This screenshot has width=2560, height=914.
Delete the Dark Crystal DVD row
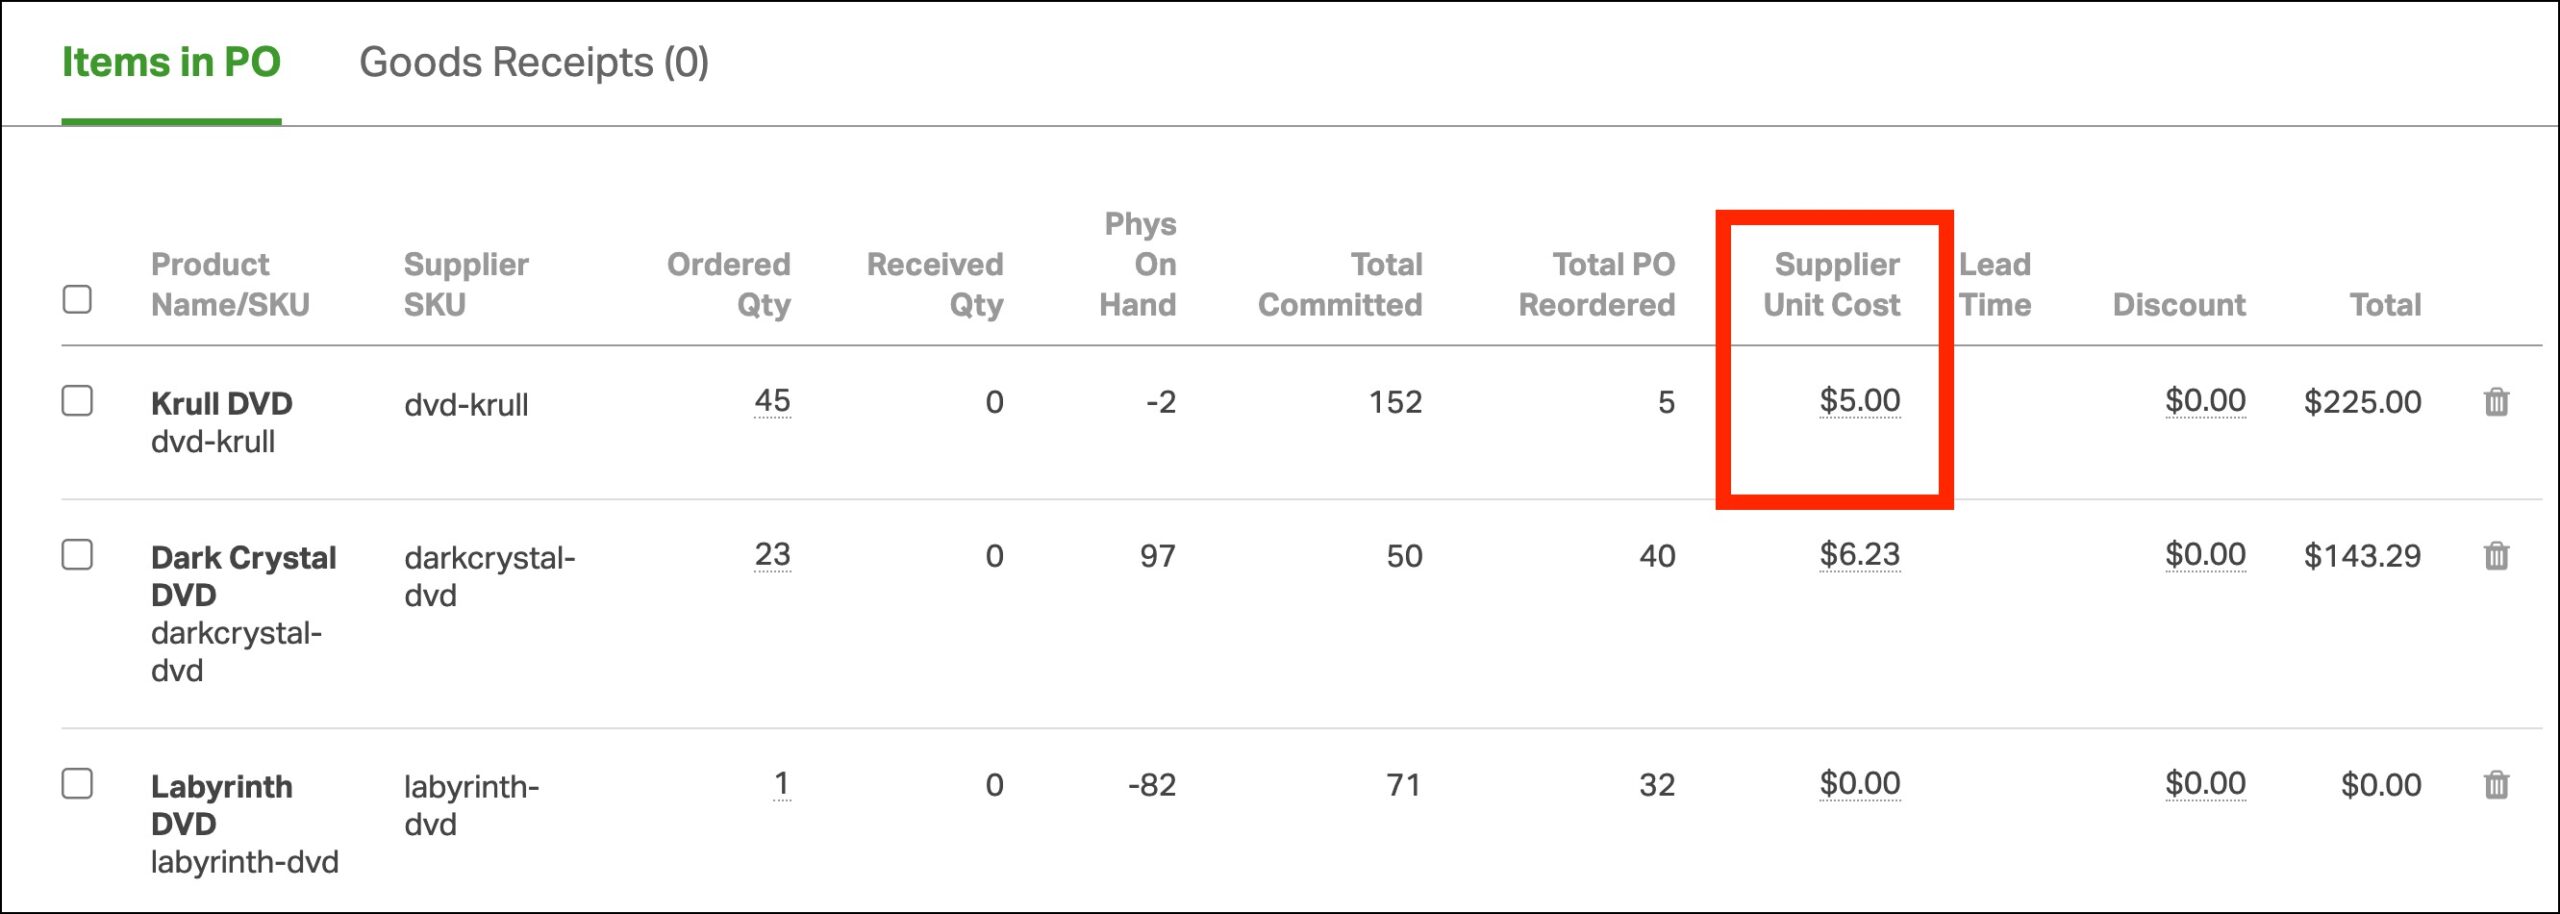pyautogui.click(x=2496, y=555)
